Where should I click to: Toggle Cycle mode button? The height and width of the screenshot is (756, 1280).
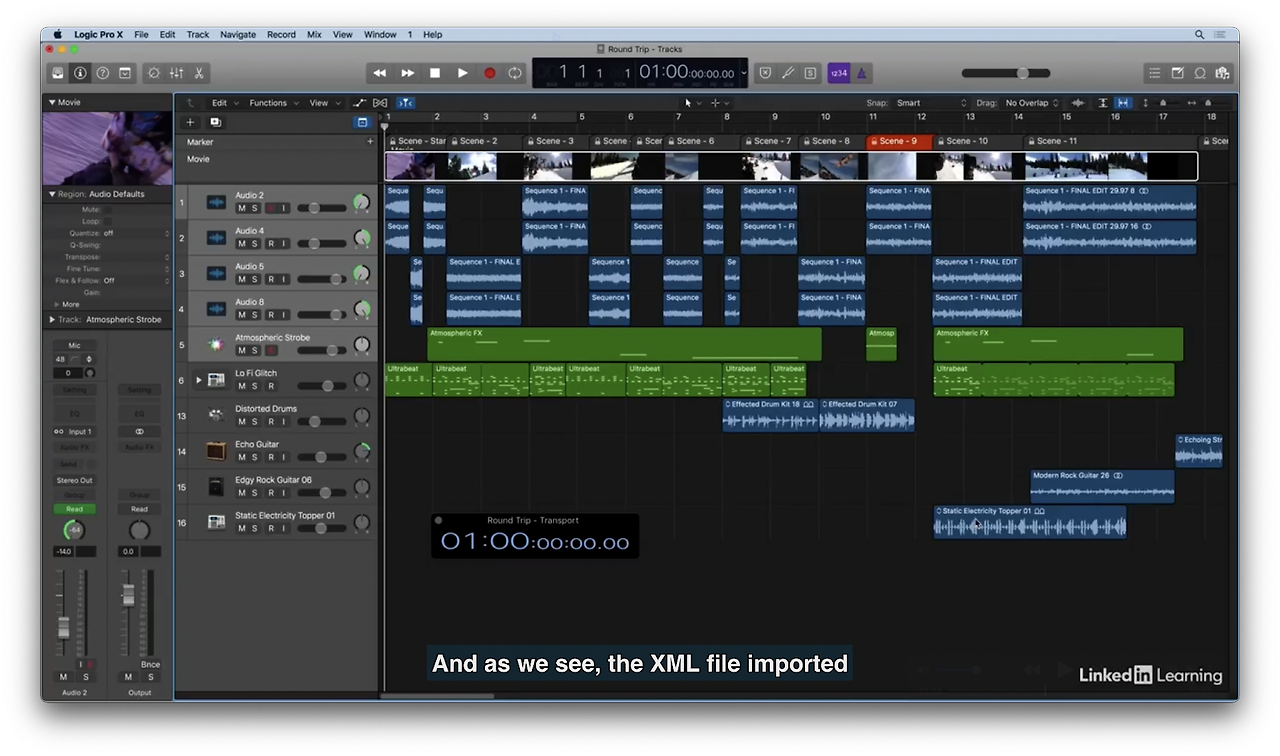tap(515, 73)
